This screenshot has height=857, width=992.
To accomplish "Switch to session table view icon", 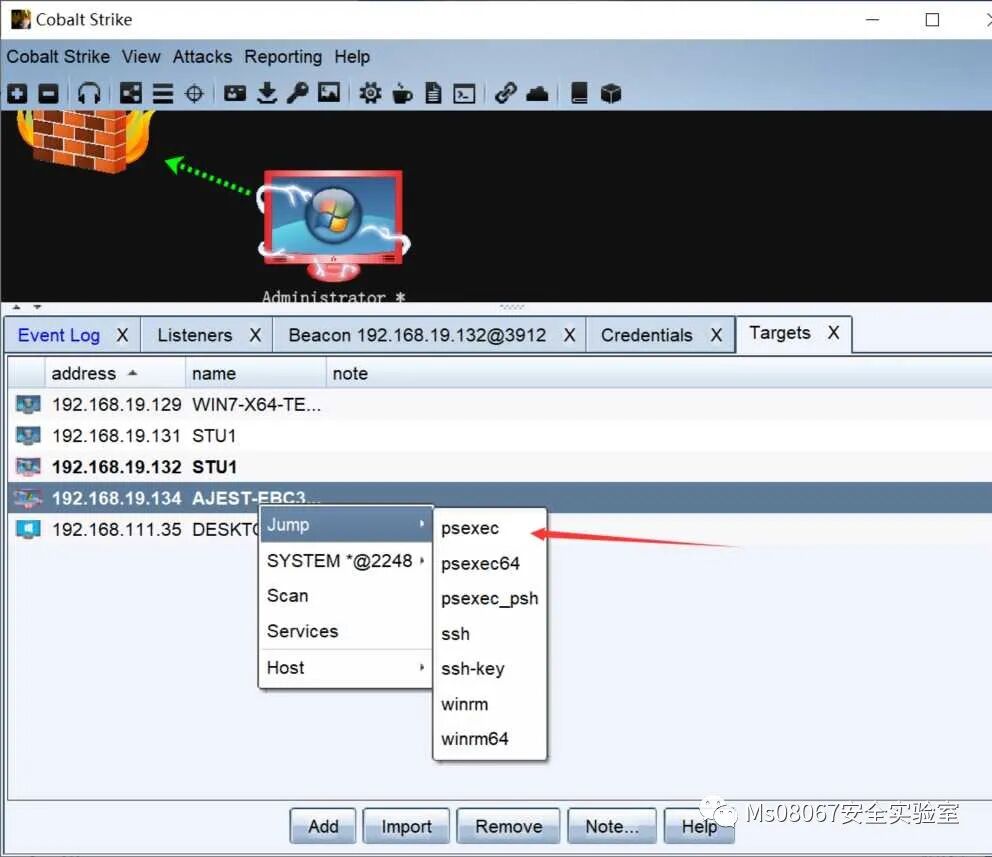I will point(163,94).
